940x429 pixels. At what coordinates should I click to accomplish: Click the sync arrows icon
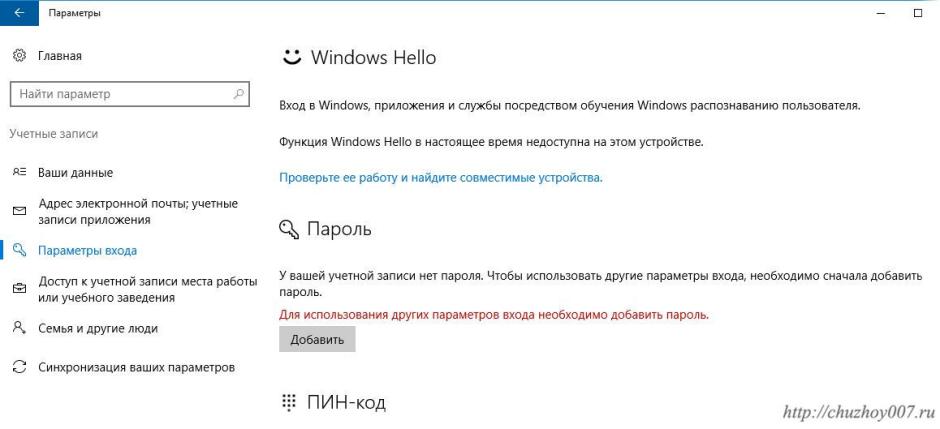click(x=18, y=367)
